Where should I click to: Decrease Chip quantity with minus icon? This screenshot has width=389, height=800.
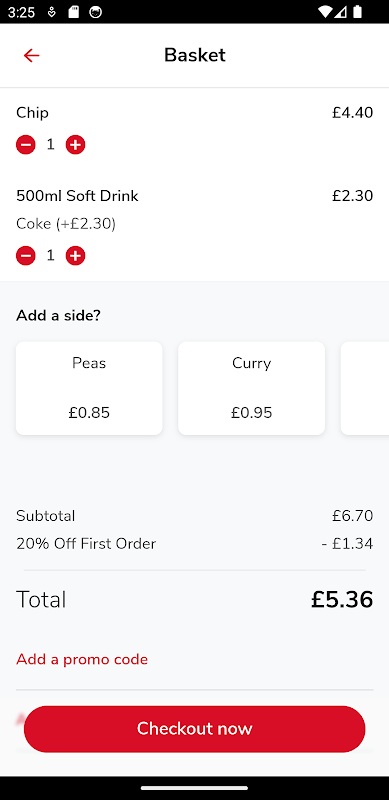tap(26, 145)
